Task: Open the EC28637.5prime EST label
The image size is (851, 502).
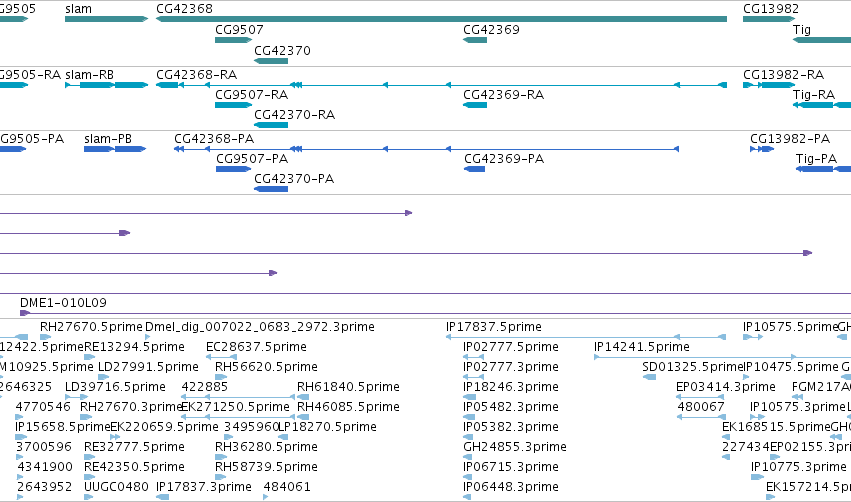Action: point(256,347)
